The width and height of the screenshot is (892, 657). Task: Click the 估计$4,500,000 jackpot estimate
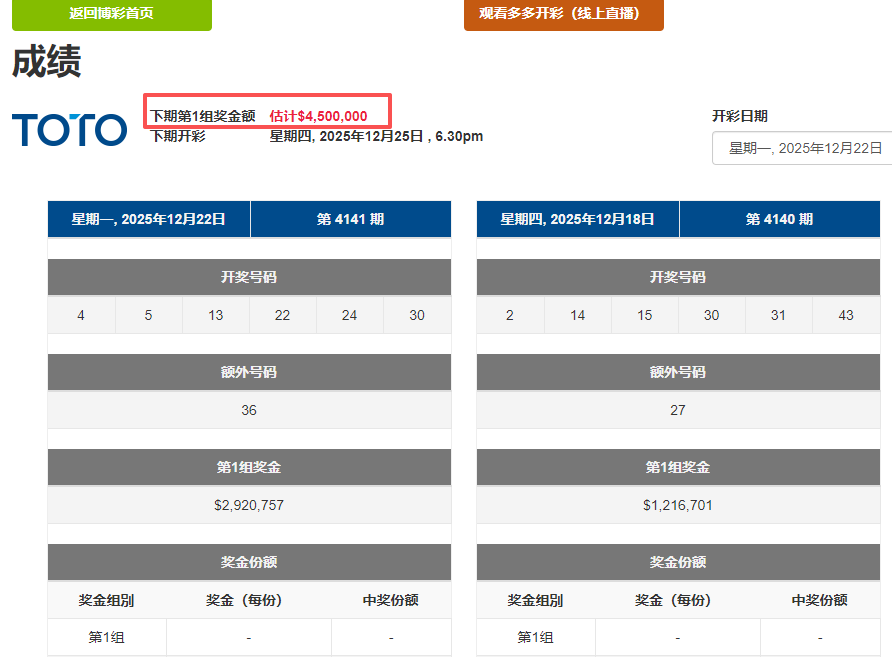318,116
